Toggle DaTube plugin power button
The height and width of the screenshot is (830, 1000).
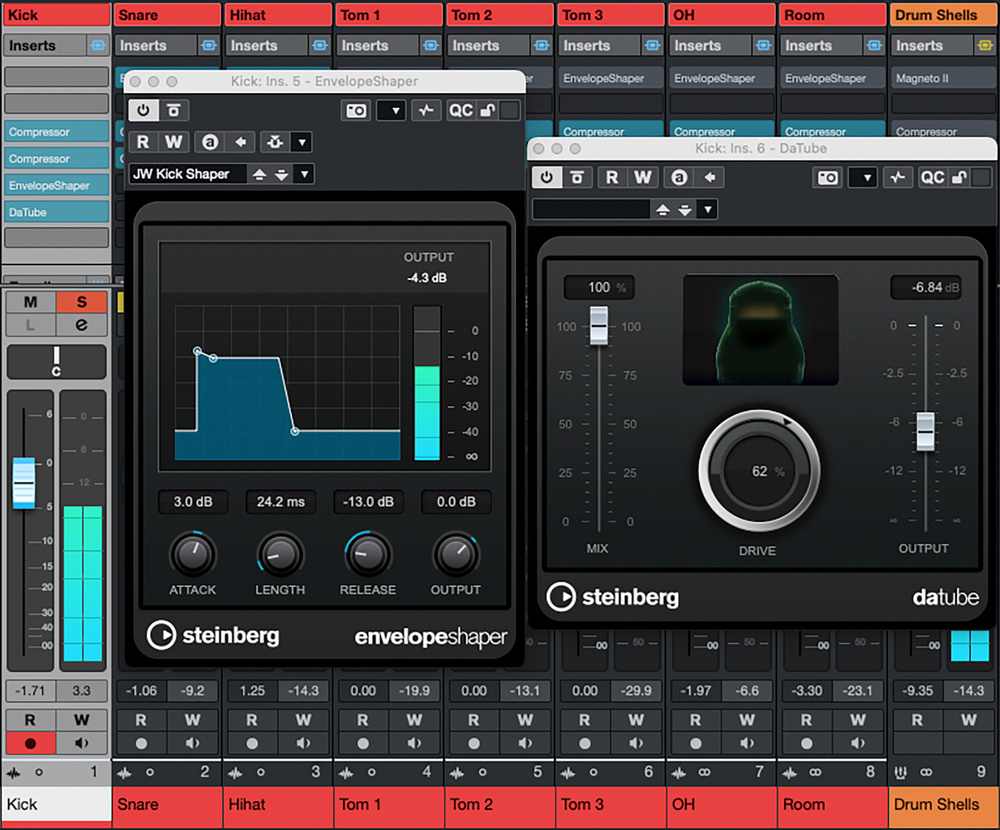pyautogui.click(x=547, y=177)
